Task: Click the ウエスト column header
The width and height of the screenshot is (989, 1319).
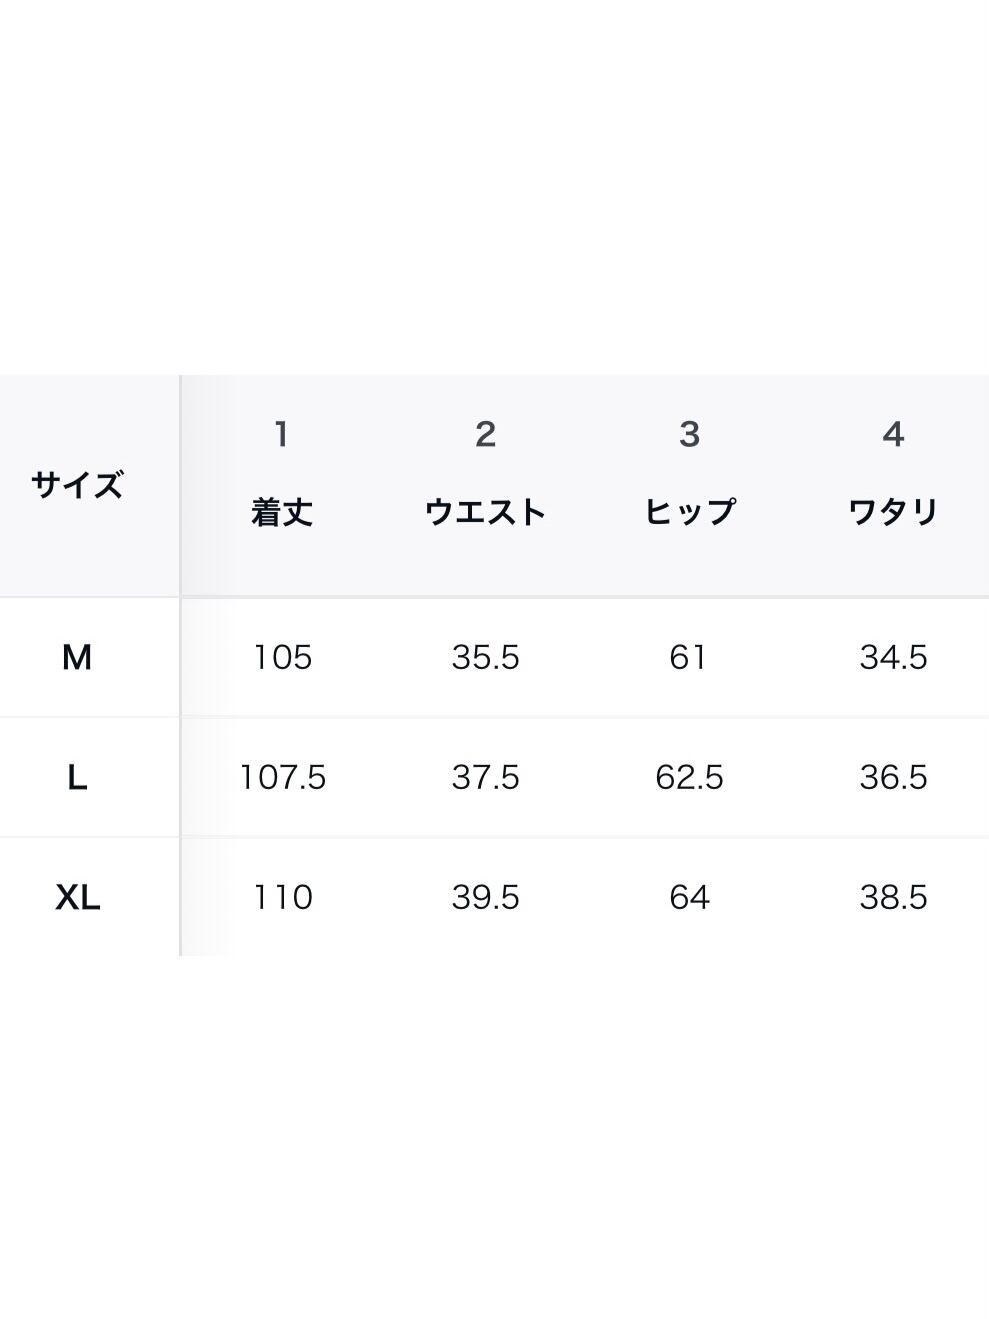Action: [485, 512]
